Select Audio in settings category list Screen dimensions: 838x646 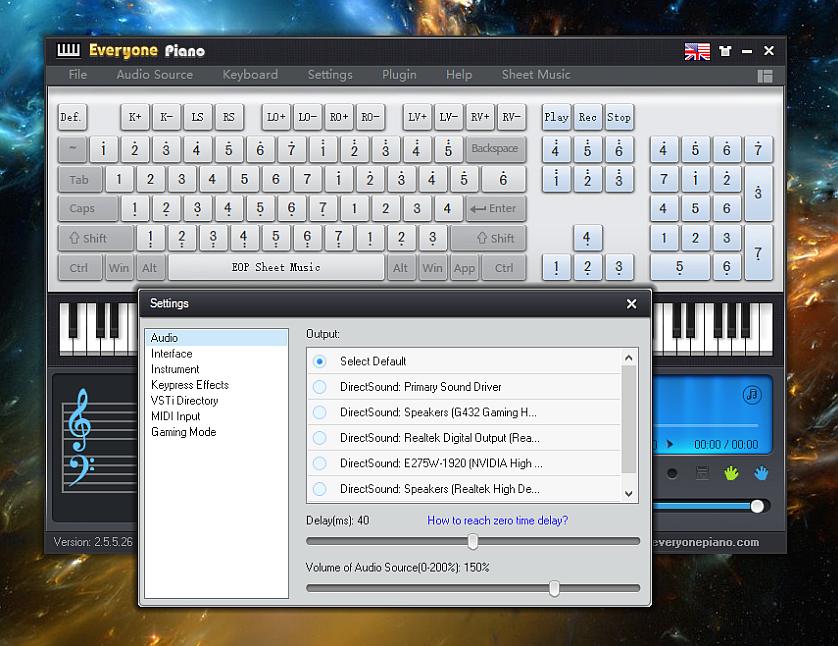[216, 338]
